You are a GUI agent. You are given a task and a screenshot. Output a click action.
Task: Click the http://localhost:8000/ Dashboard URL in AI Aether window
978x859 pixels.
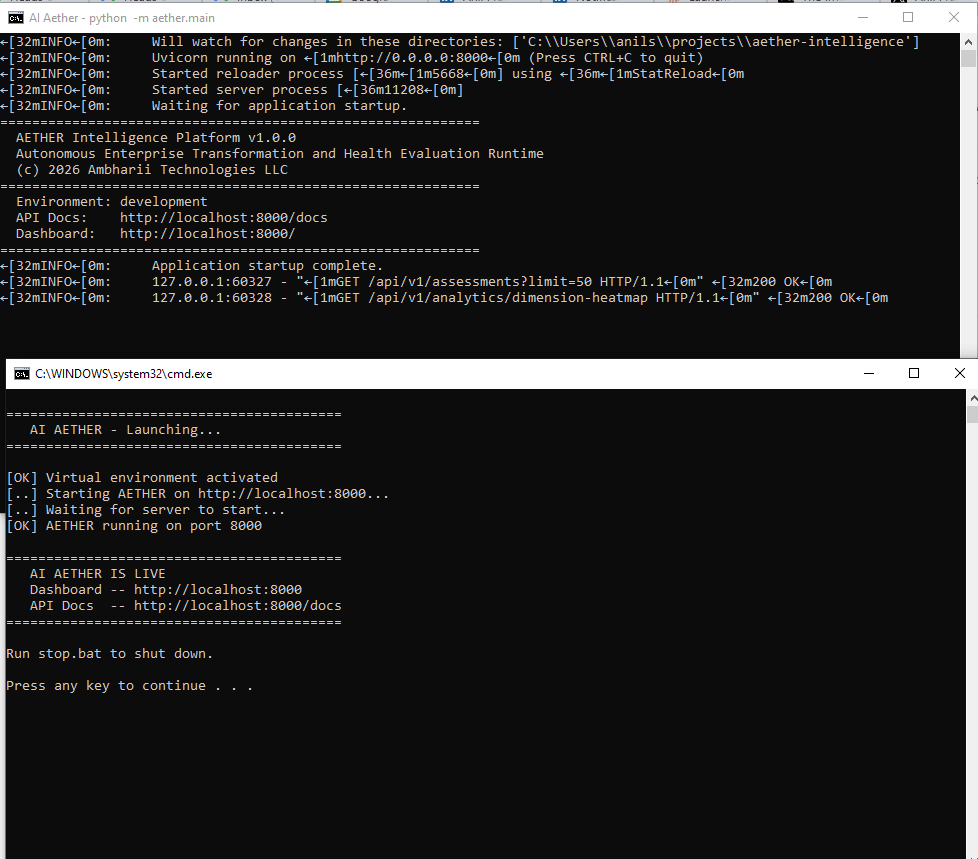point(207,234)
